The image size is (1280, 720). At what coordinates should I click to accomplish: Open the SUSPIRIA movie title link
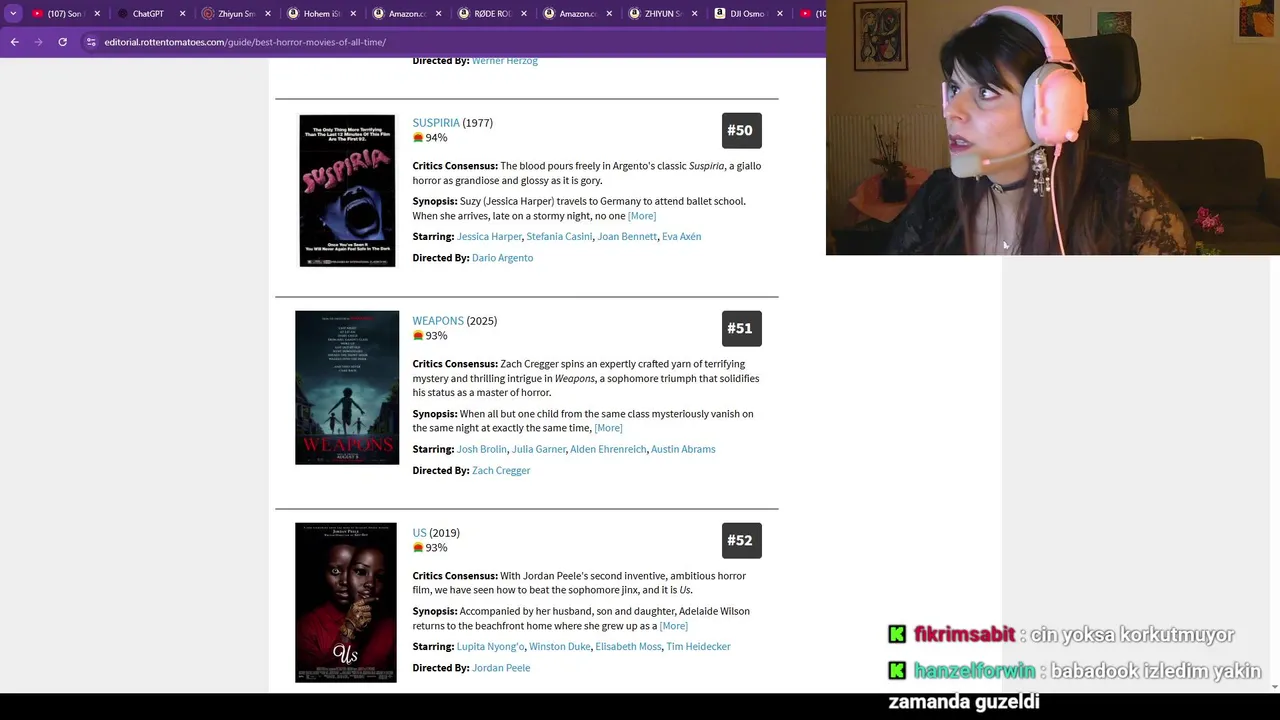tap(436, 123)
